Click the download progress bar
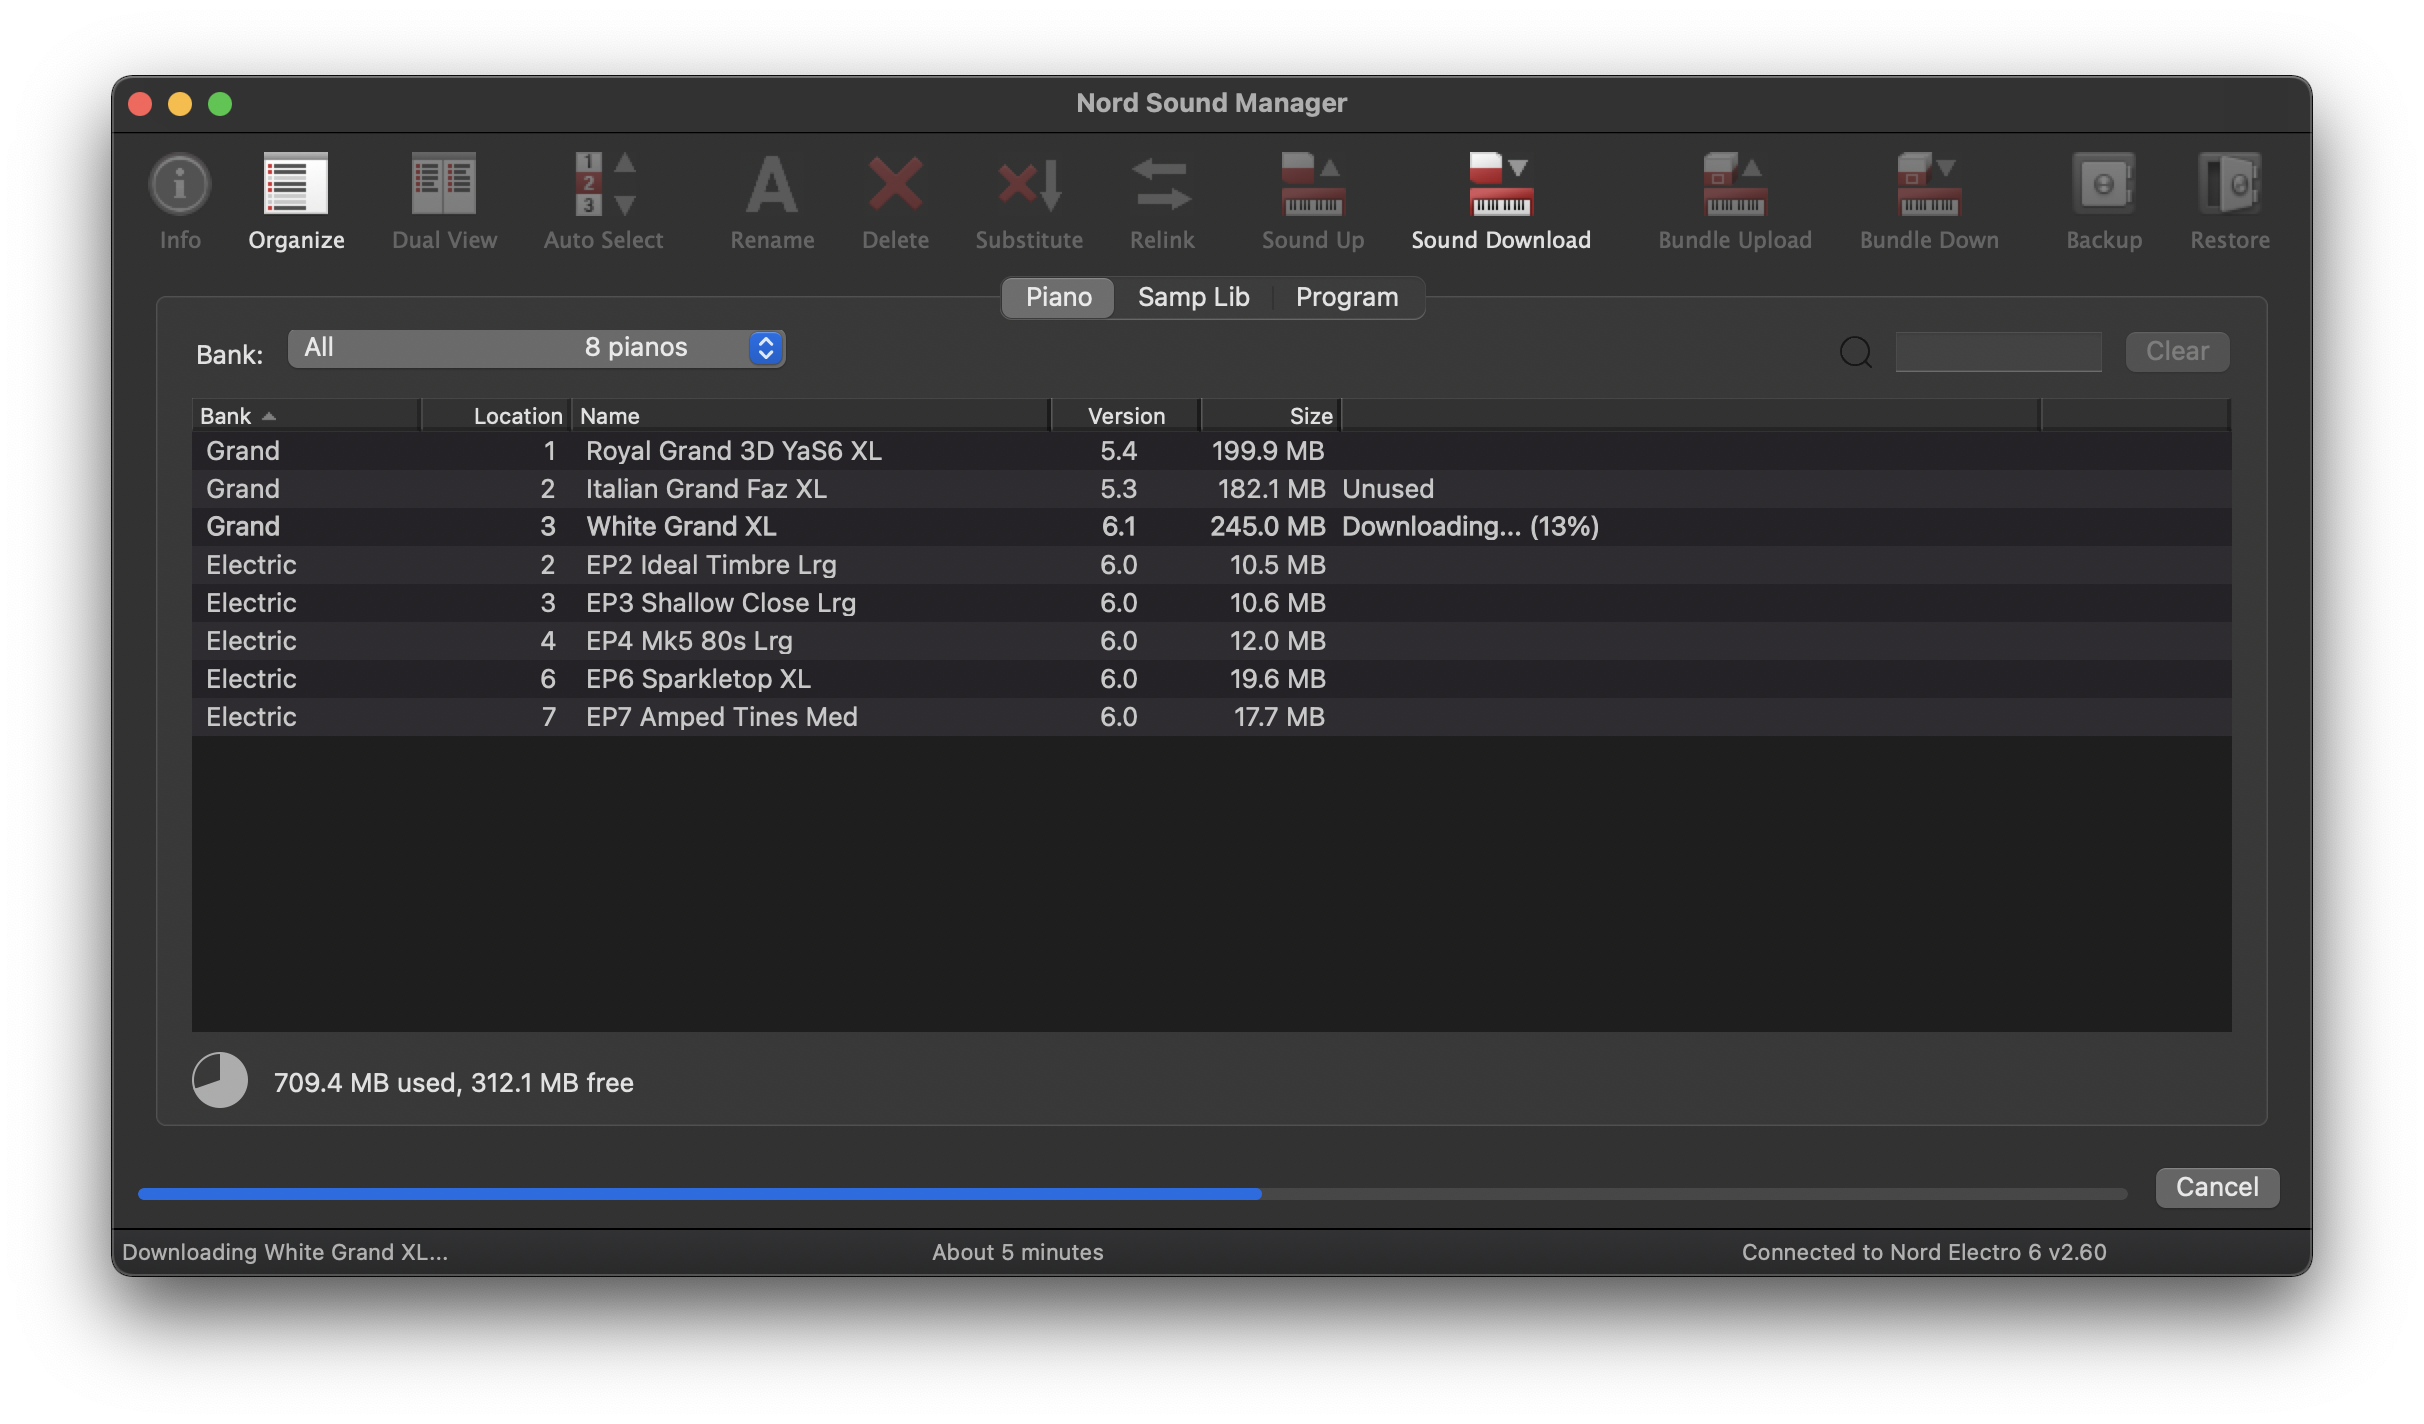The height and width of the screenshot is (1424, 2424). 1132,1194
